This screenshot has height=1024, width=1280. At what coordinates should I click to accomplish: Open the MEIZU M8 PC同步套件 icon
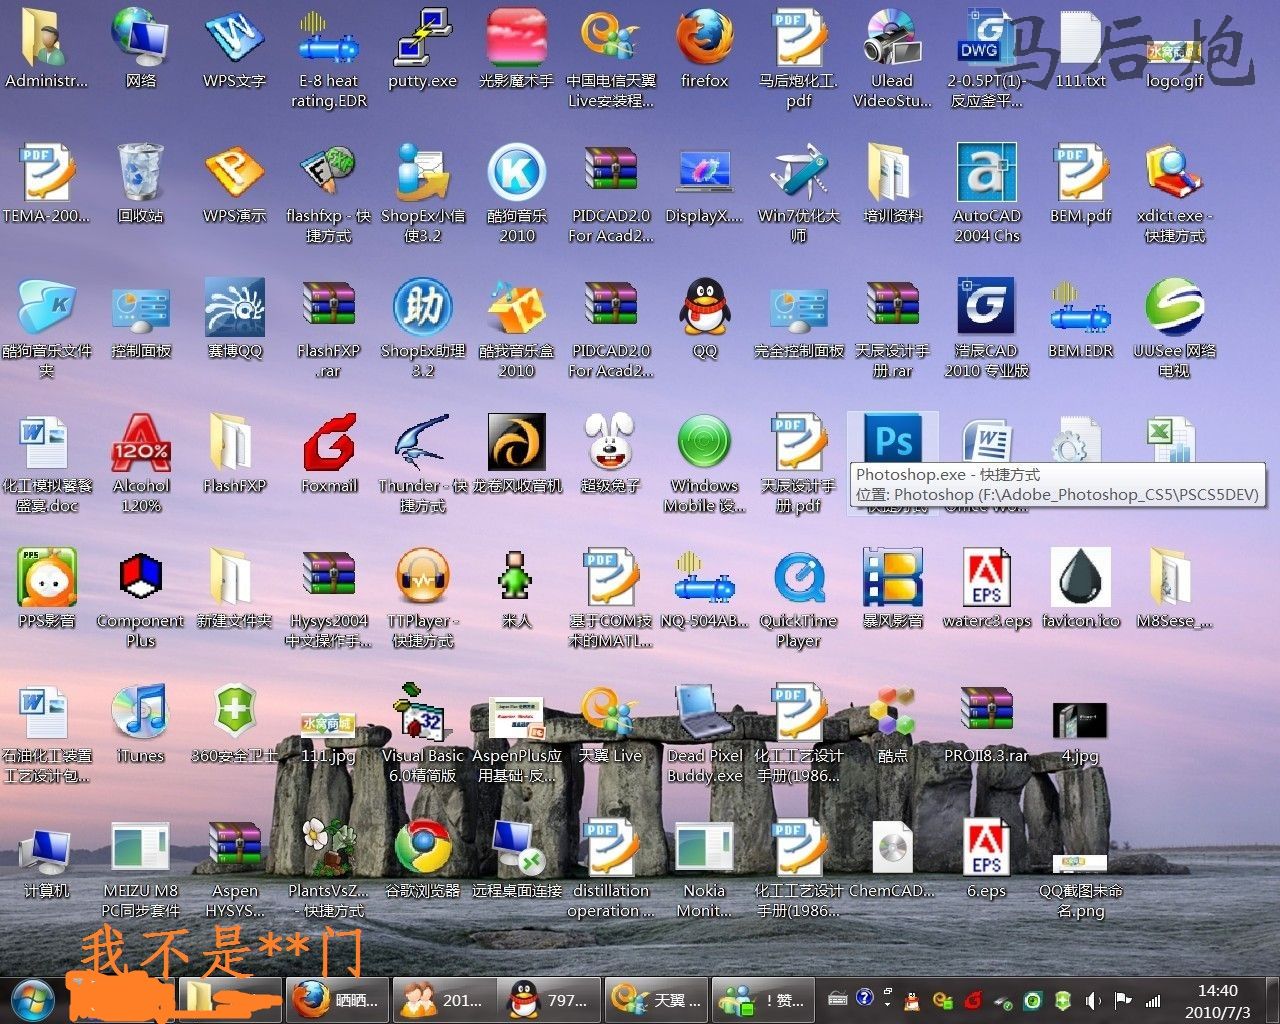pos(141,848)
